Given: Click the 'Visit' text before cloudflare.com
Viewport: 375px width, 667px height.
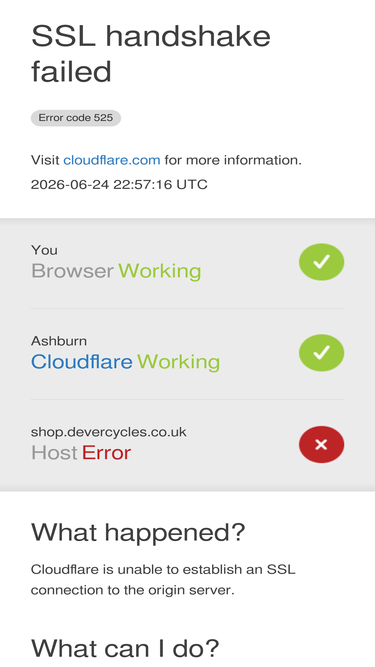Looking at the screenshot, I should tap(45, 160).
